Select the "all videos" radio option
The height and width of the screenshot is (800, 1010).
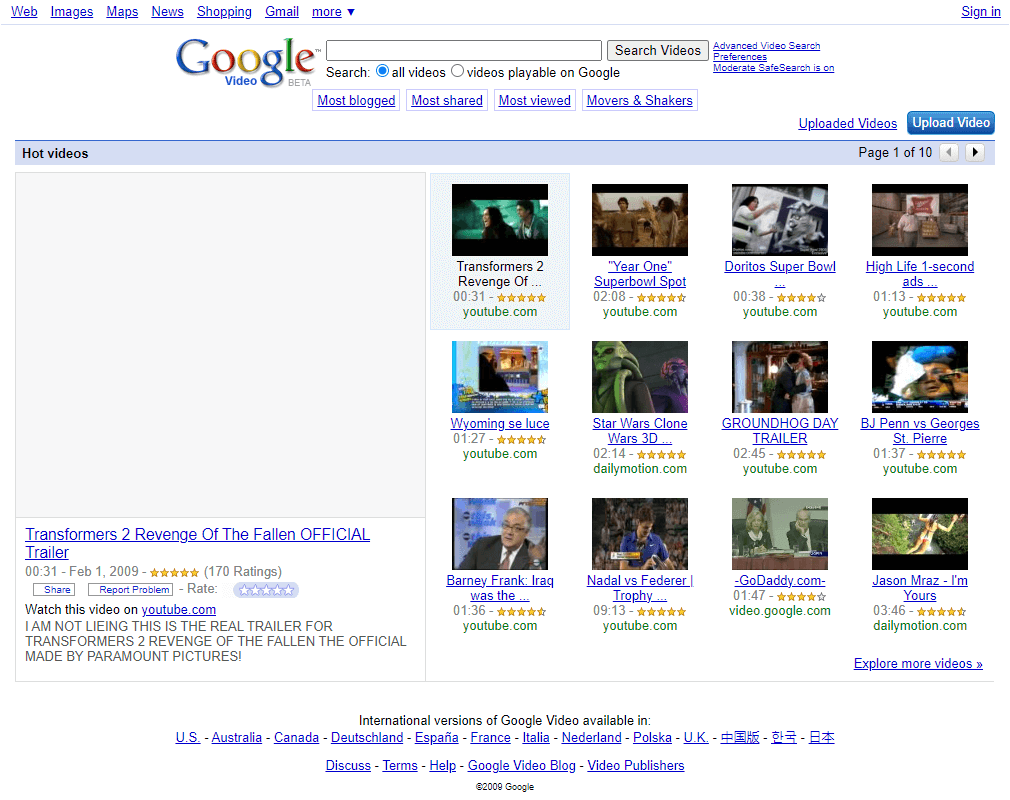click(x=383, y=71)
